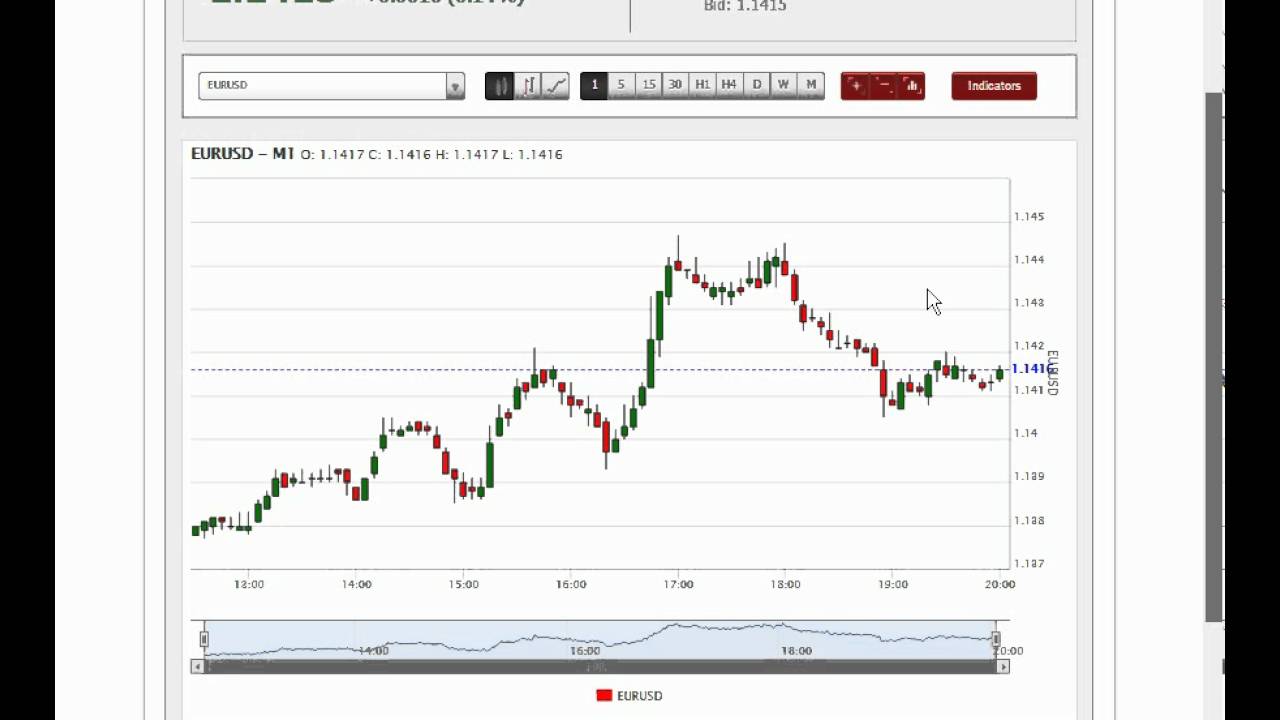
Task: Select the 1-minute timeframe
Action: coord(594,85)
